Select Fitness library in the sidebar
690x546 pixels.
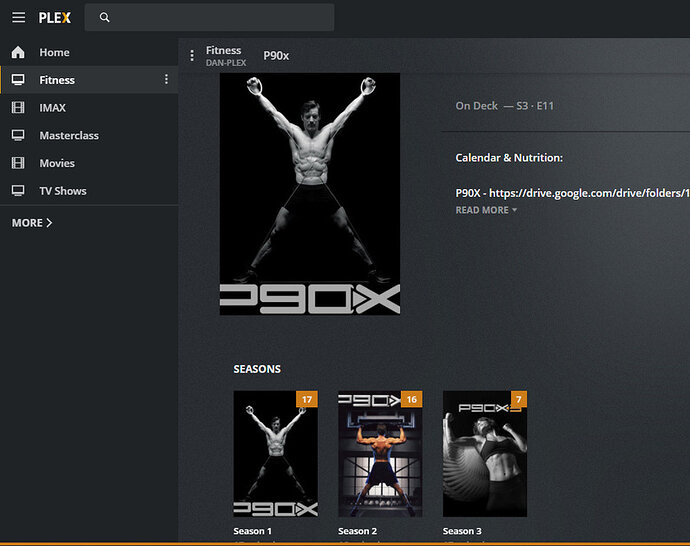pos(89,80)
